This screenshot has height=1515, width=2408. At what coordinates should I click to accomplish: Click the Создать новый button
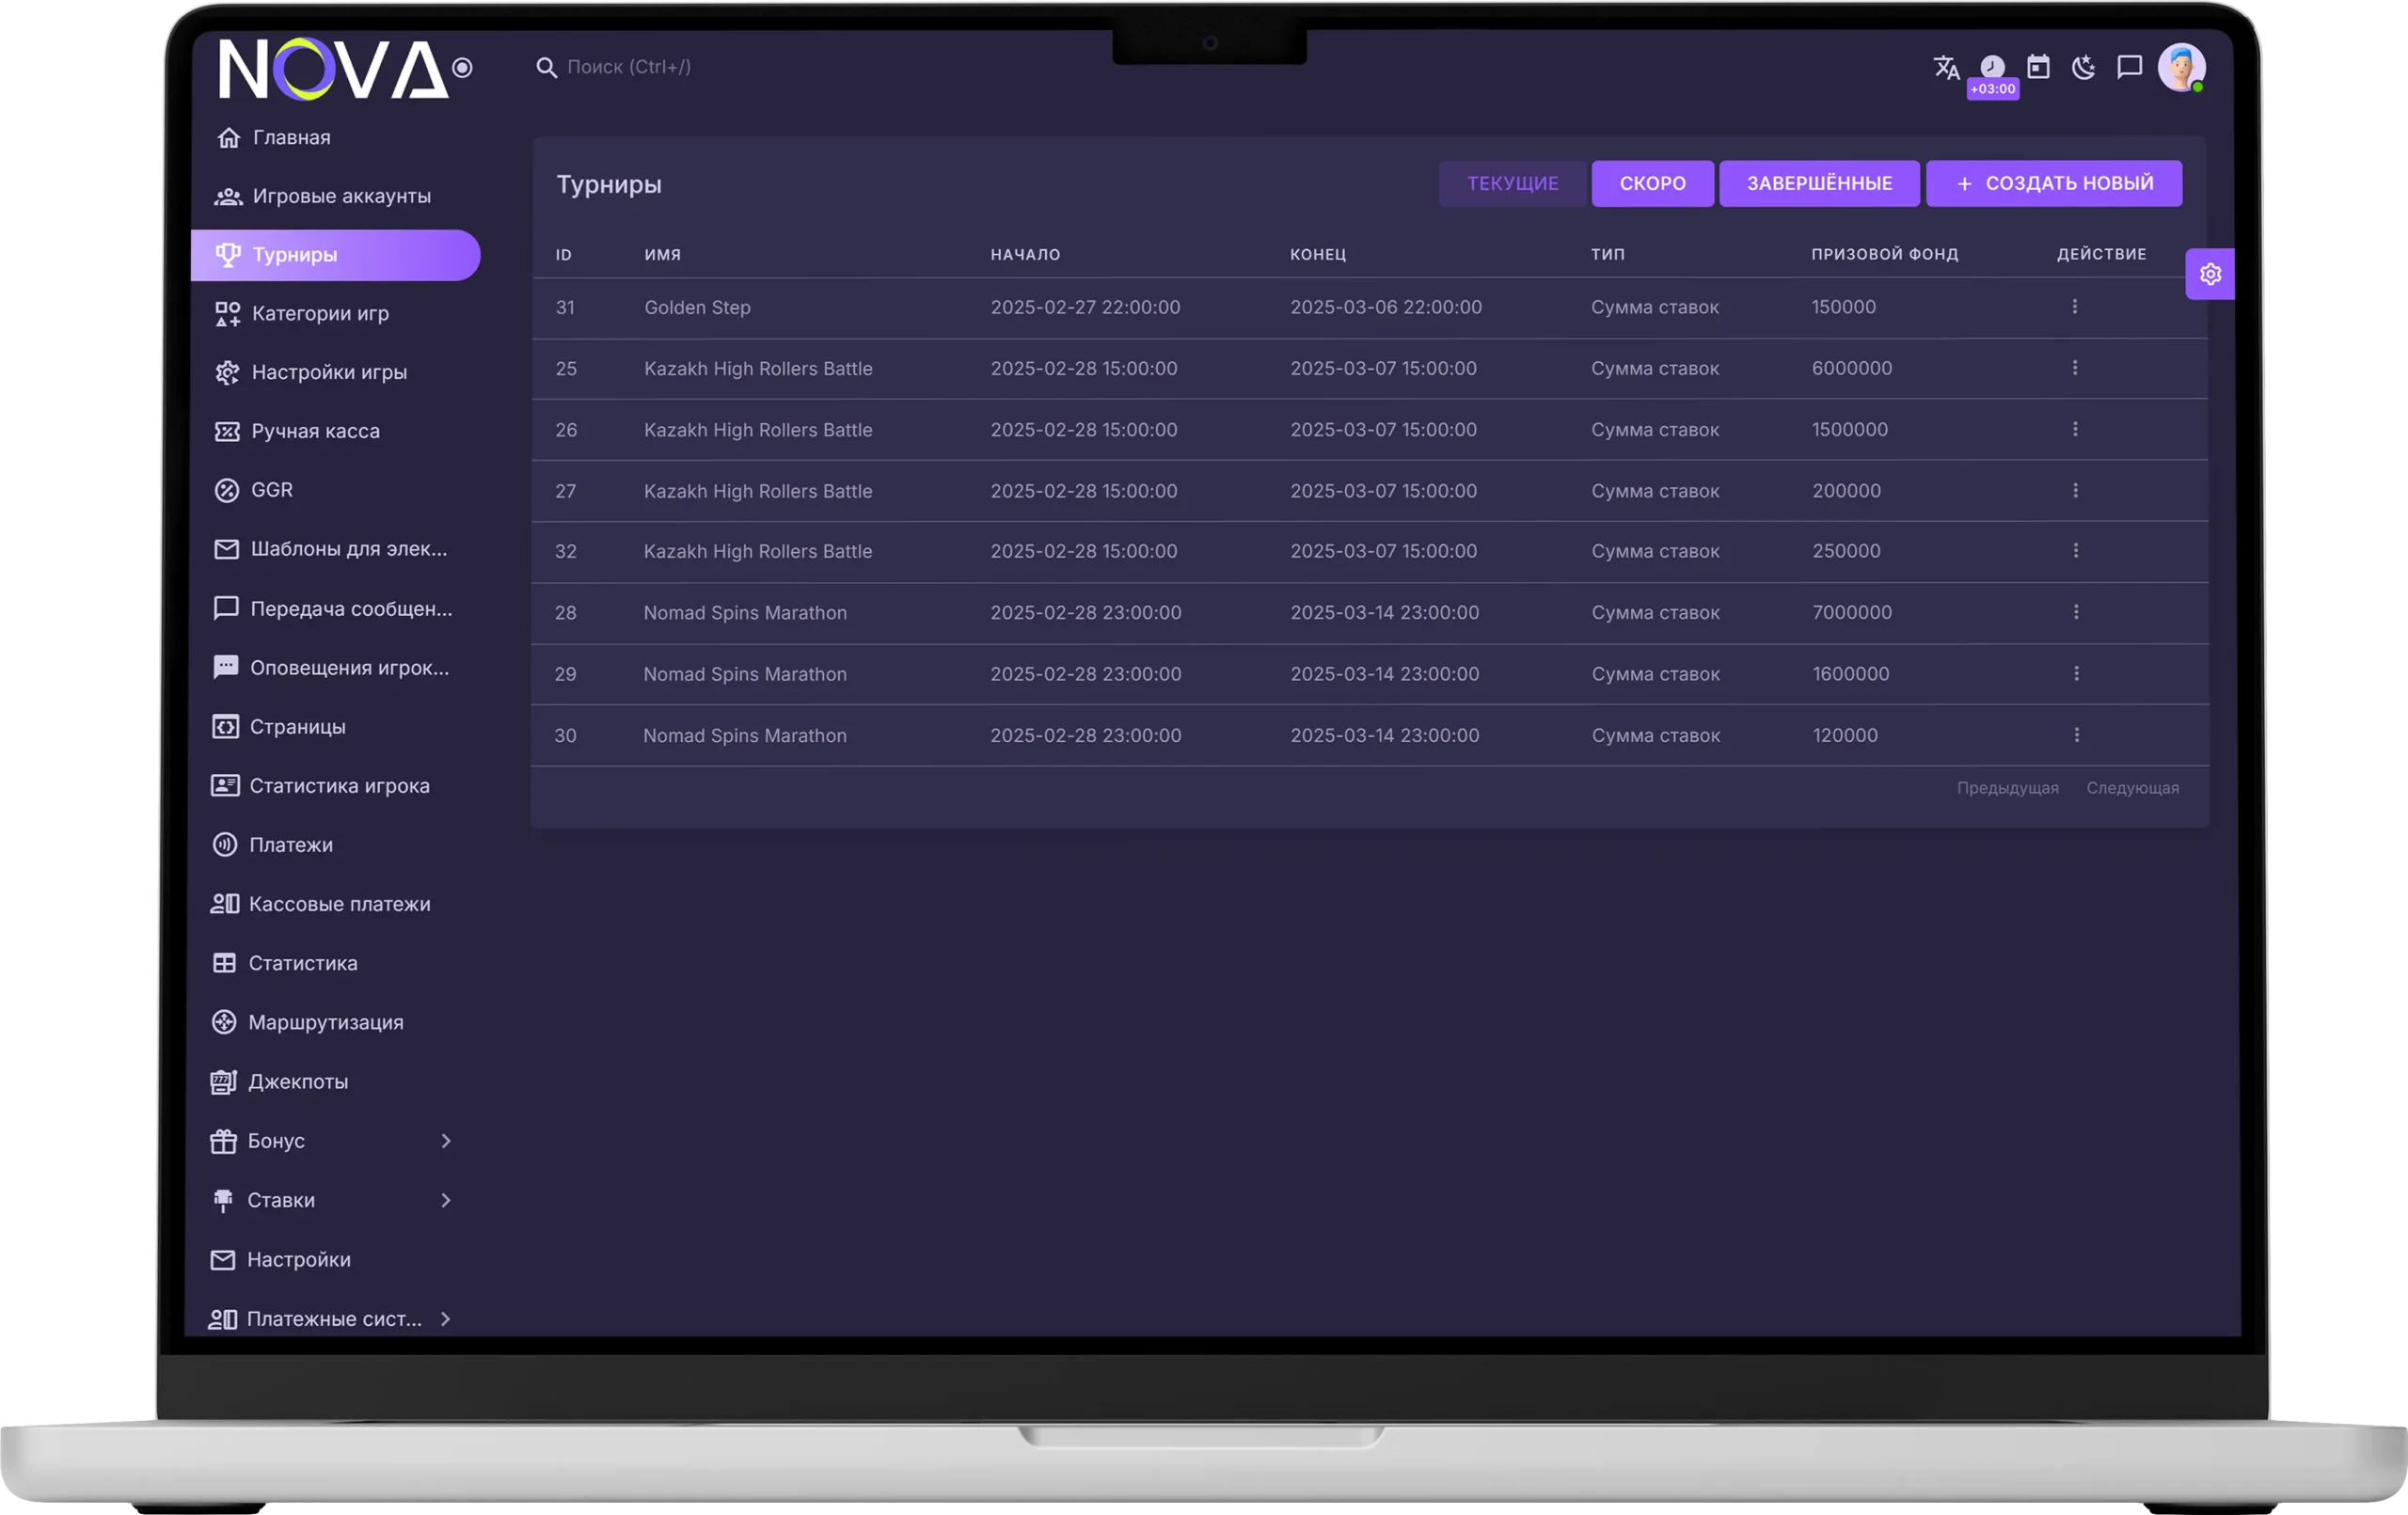2054,183
